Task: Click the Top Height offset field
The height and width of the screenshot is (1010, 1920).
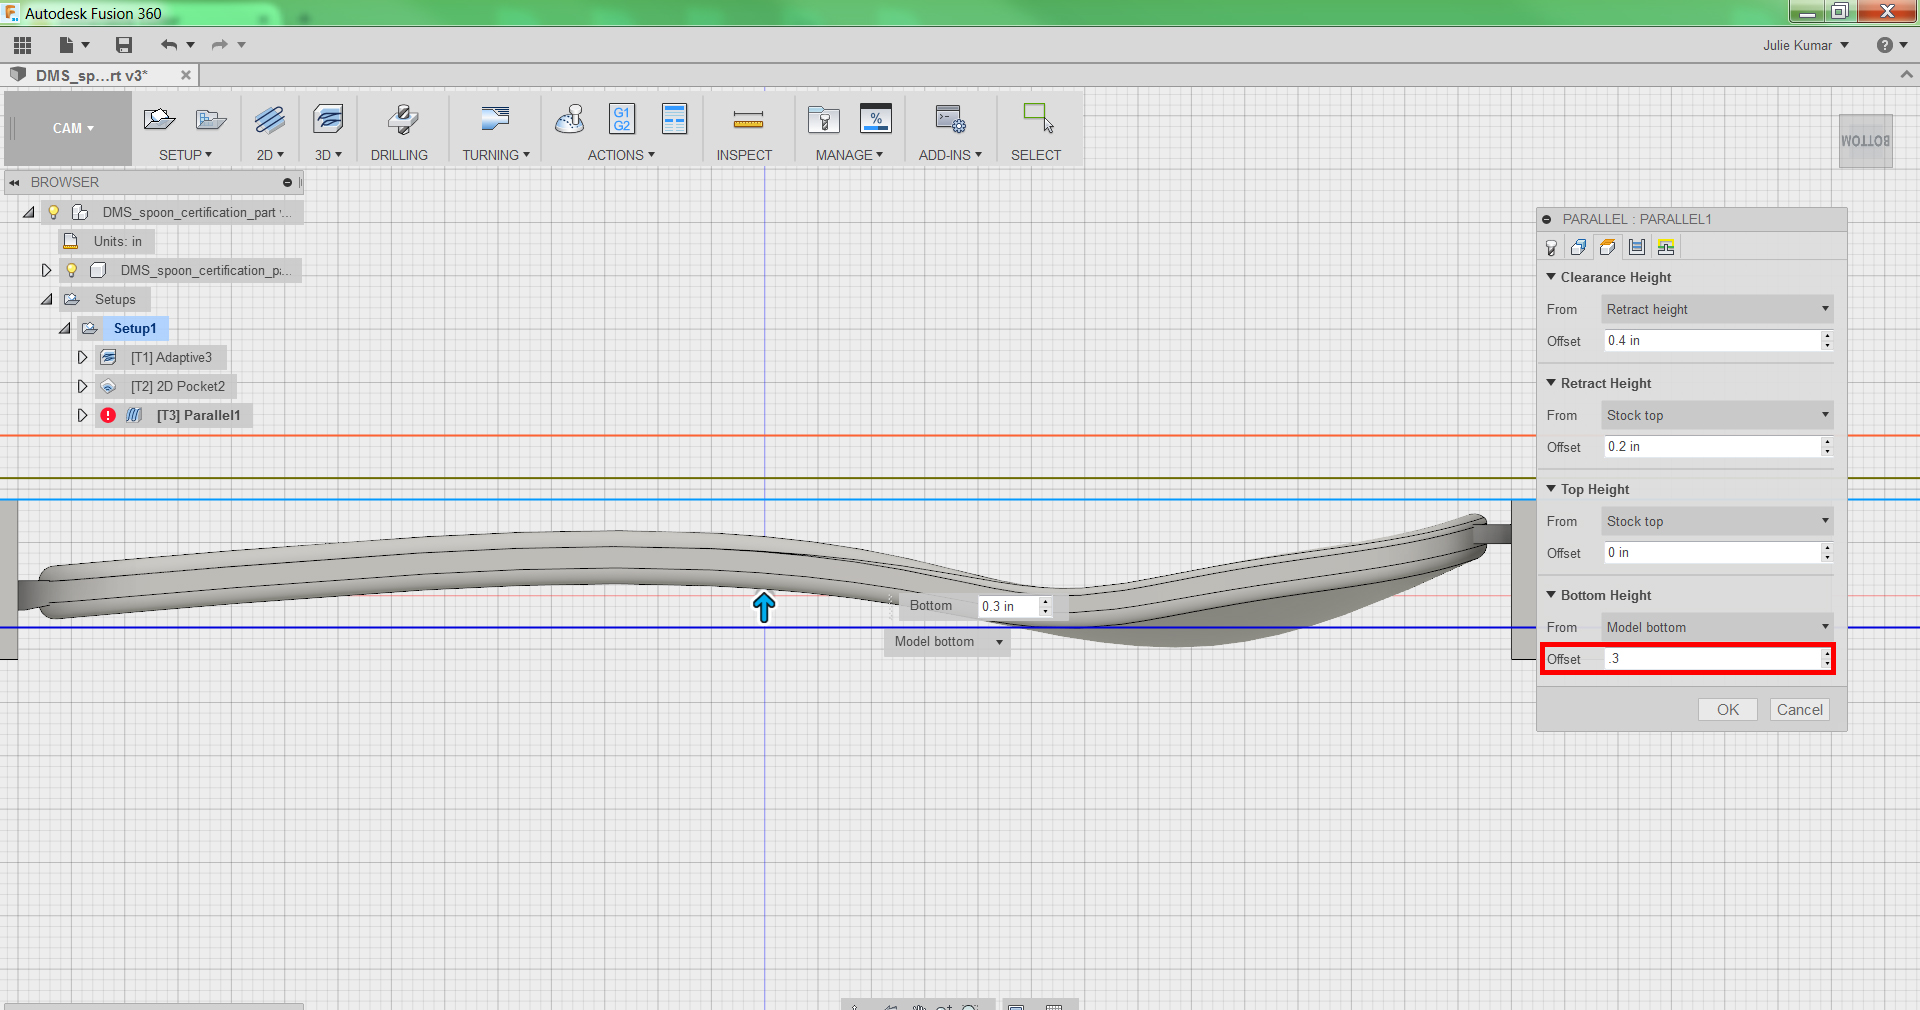Action: [1712, 553]
